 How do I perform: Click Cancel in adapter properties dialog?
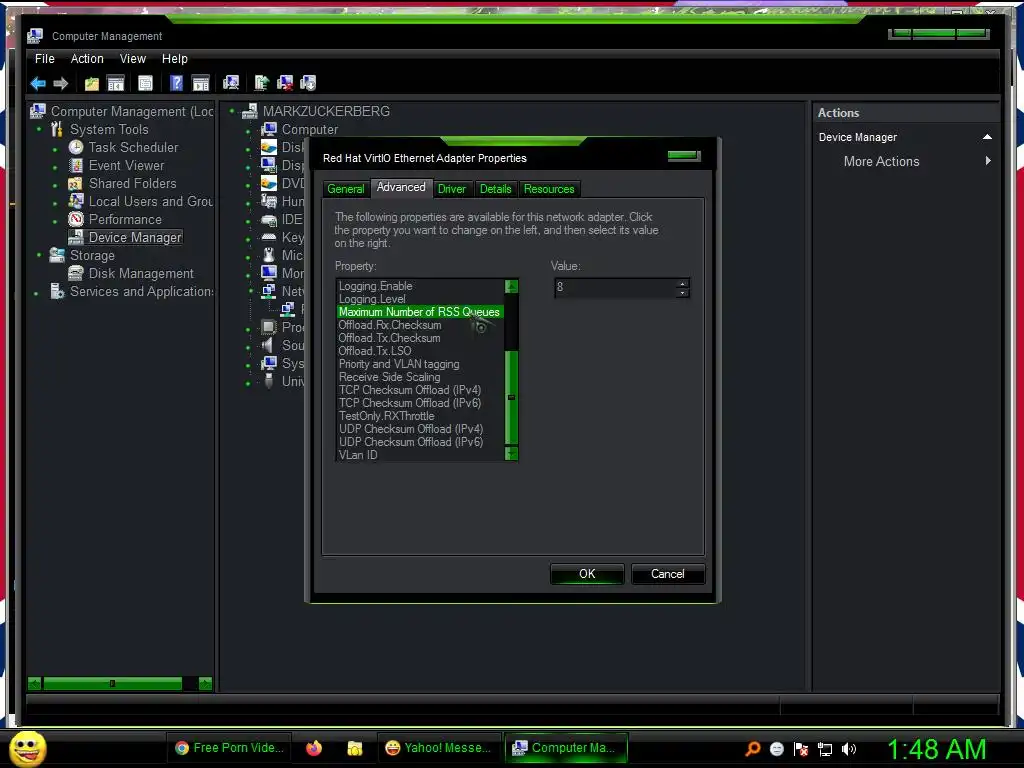click(667, 574)
